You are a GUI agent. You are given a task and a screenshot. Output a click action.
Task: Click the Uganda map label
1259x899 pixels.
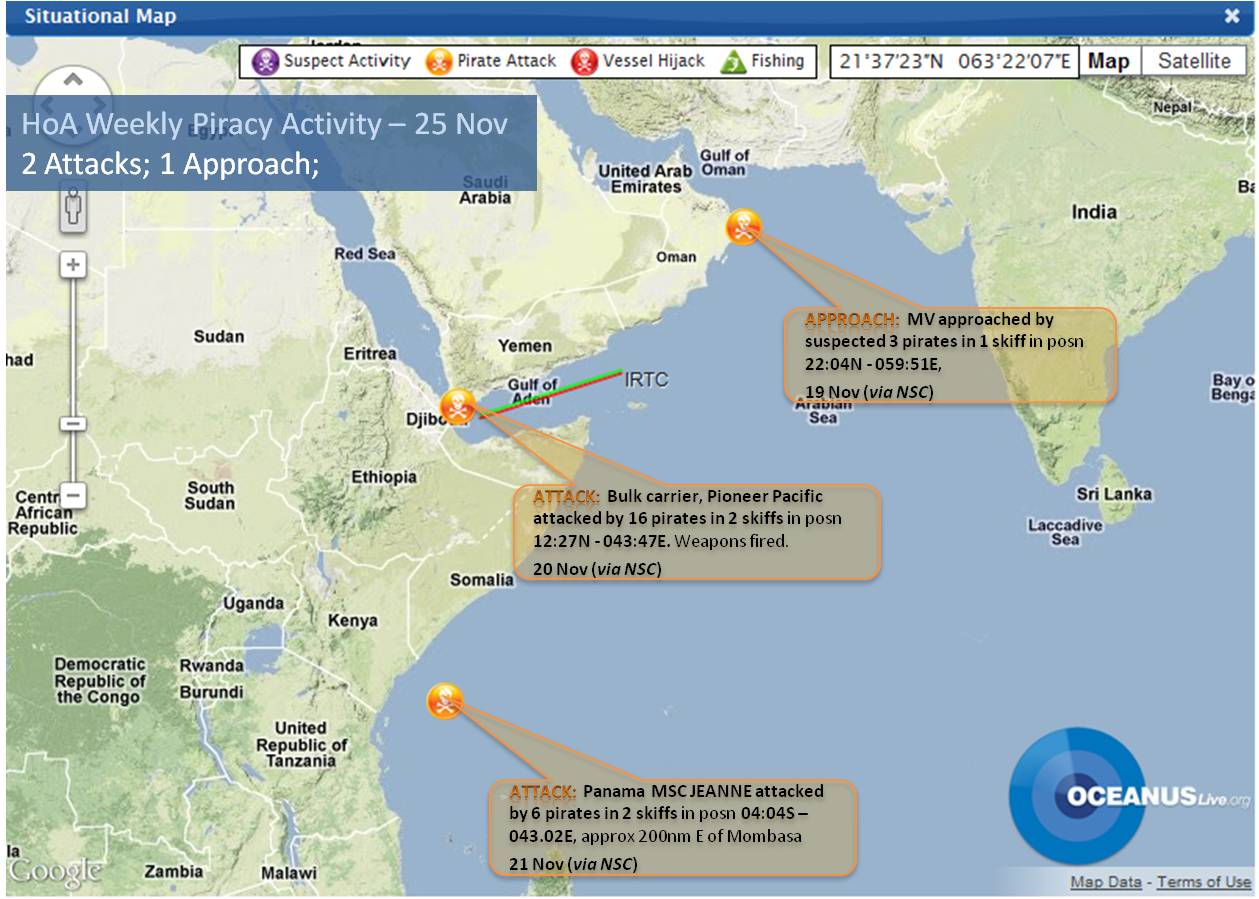(x=253, y=604)
